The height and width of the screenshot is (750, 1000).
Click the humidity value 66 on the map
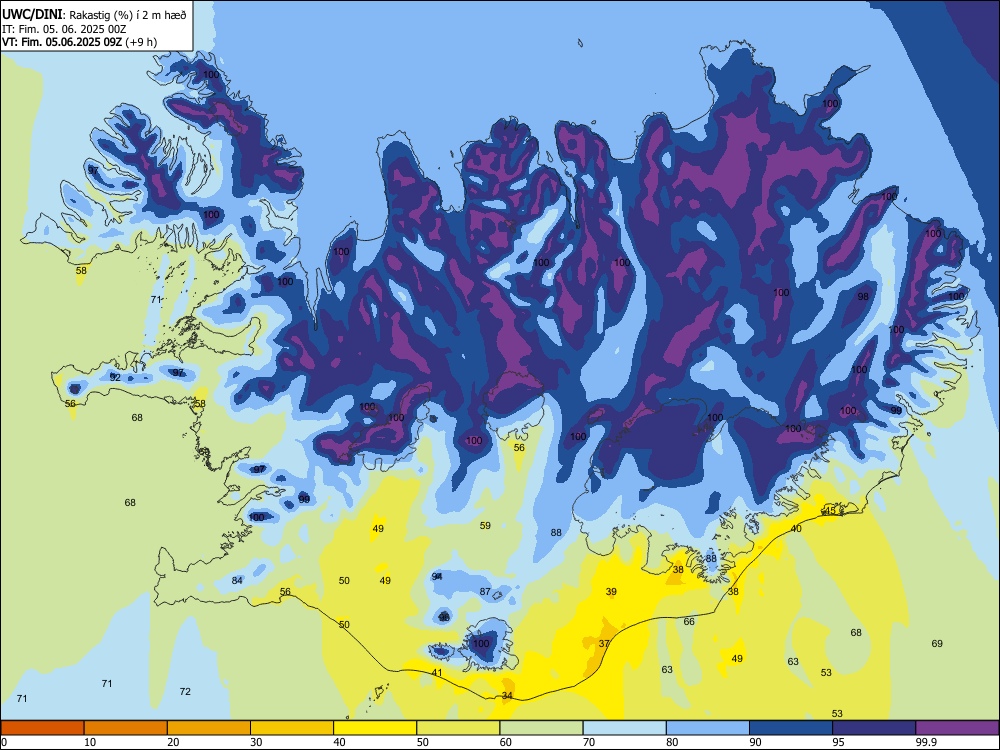(689, 621)
